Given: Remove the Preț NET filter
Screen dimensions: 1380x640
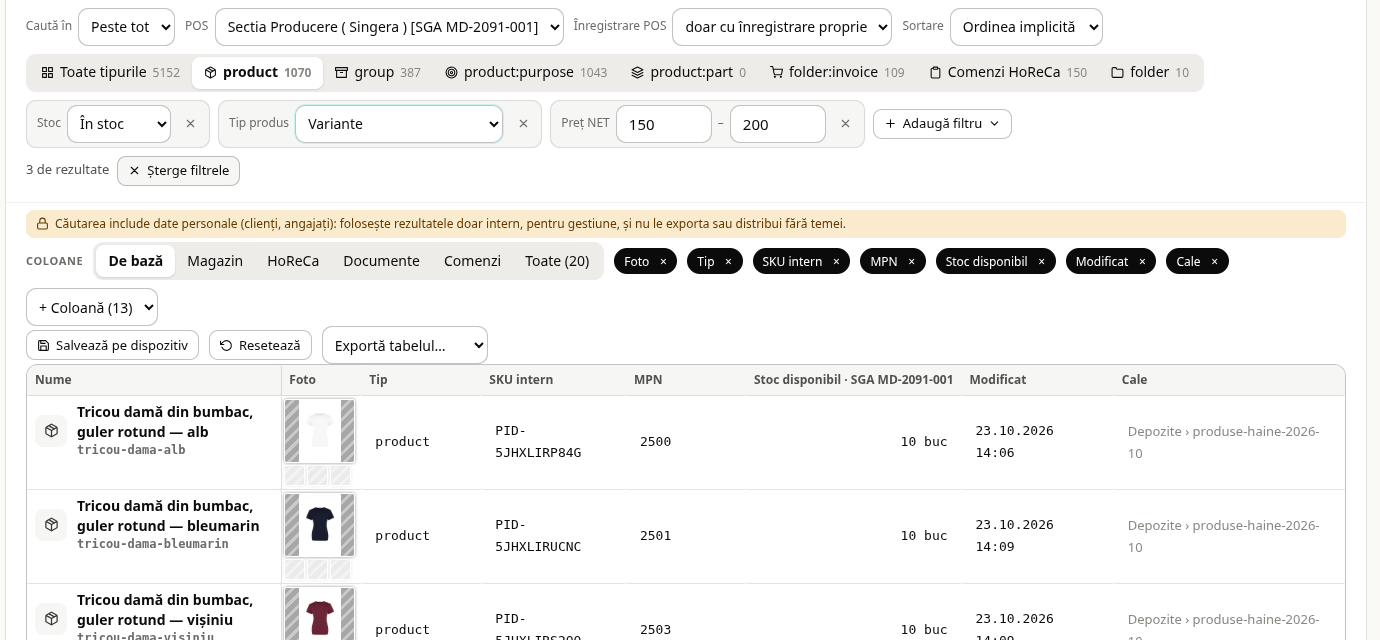Looking at the screenshot, I should pos(845,124).
